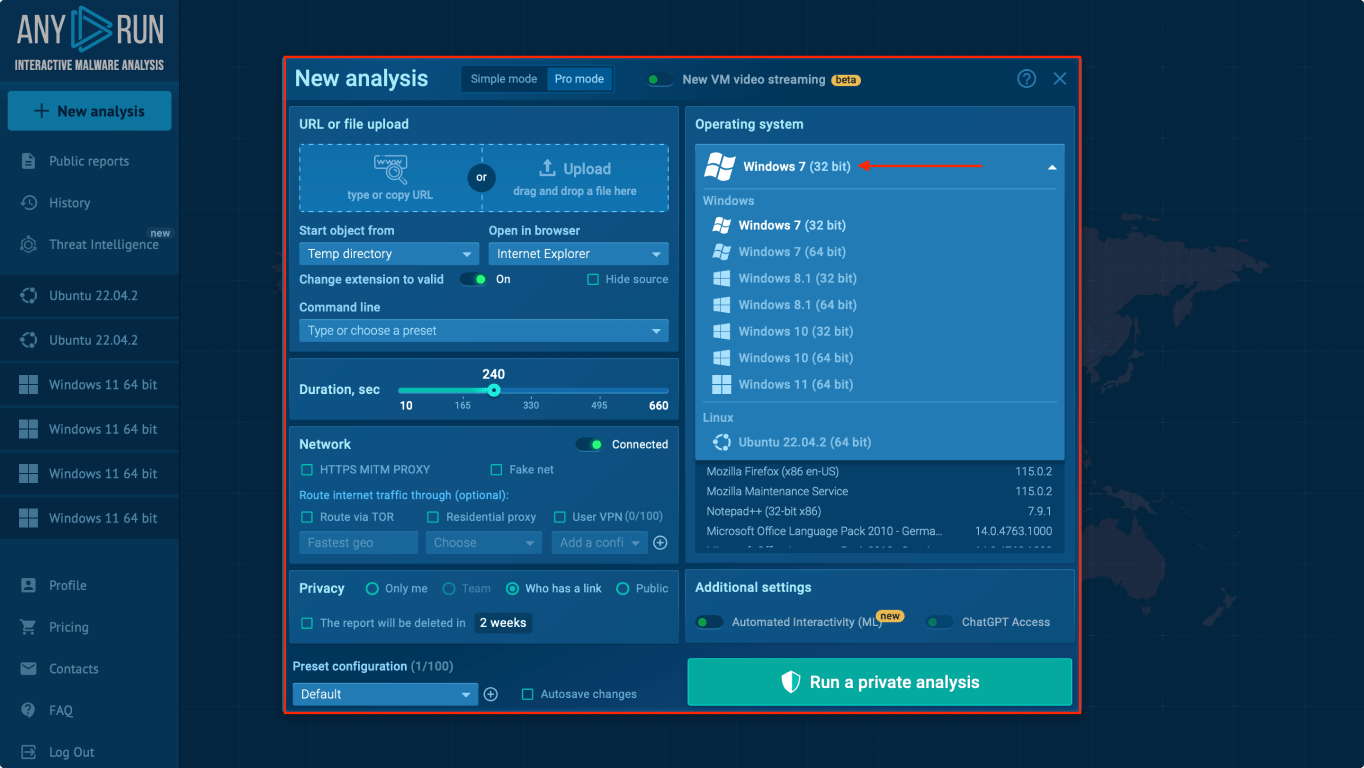Open Public reports in sidebar
Image resolution: width=1364 pixels, height=768 pixels.
88,161
